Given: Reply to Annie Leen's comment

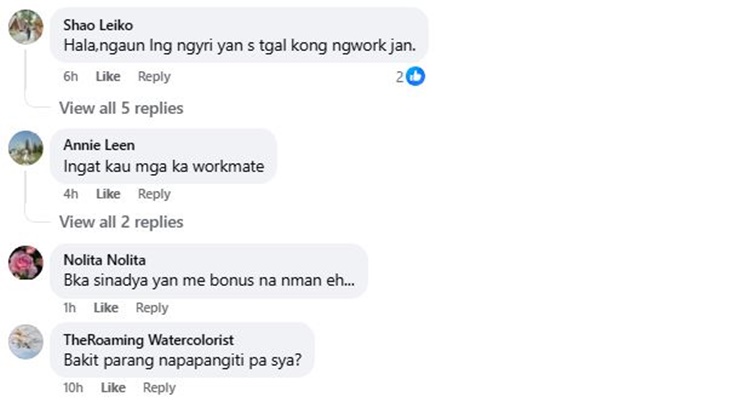Looking at the screenshot, I should pos(154,194).
